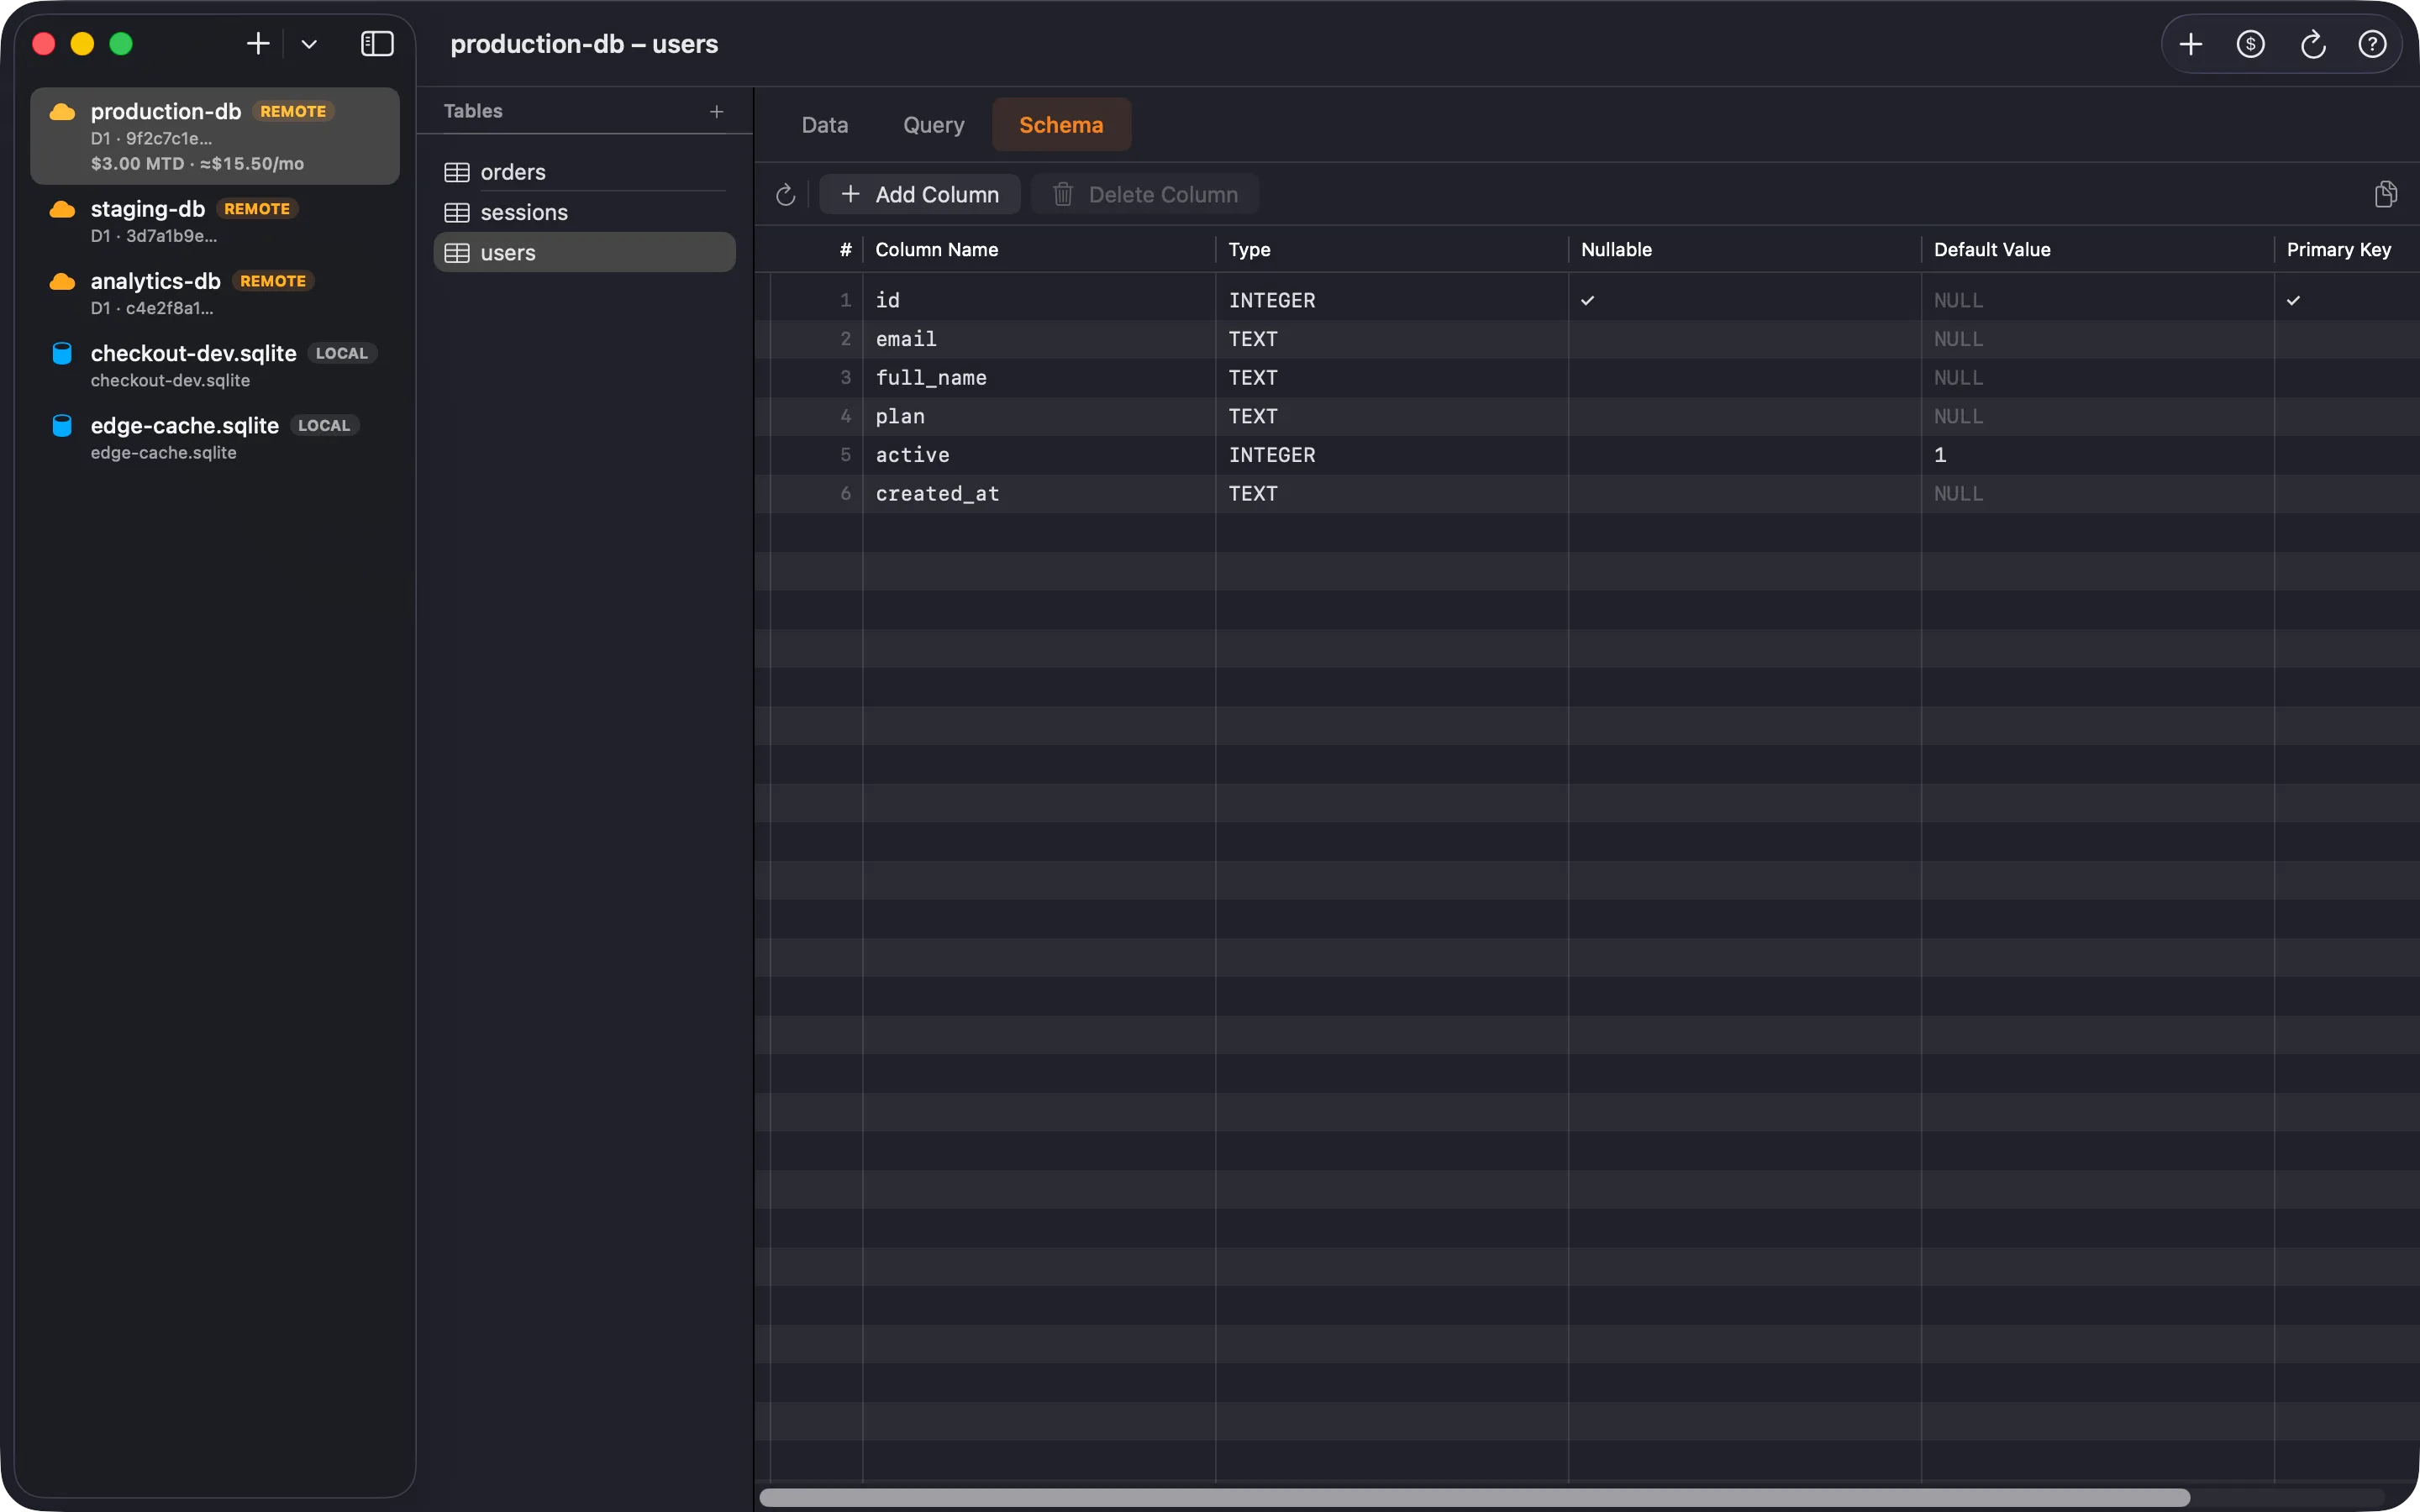This screenshot has width=2420, height=1512.
Task: Click the horizontal scrollbar at bottom
Action: tap(1474, 1497)
